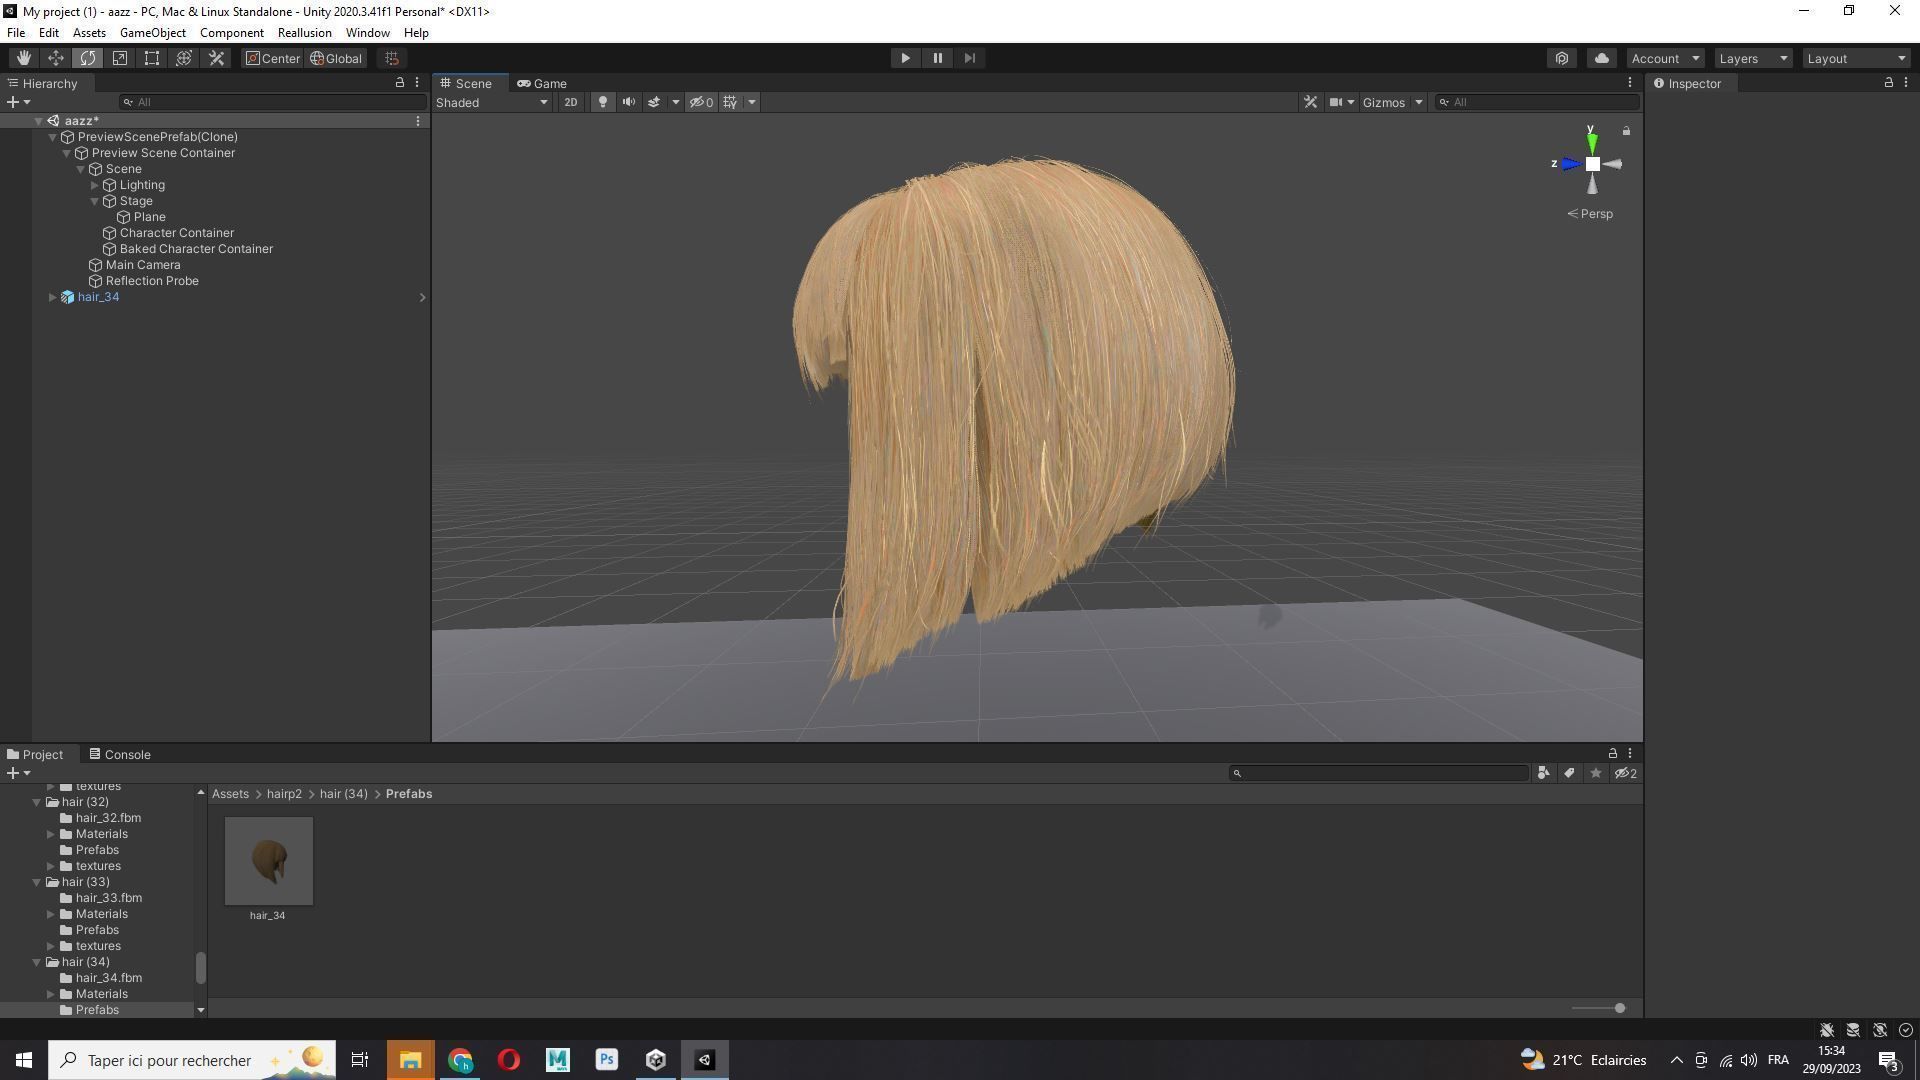Select Reflection Probe in Hierarchy
The image size is (1920, 1080).
tap(152, 281)
